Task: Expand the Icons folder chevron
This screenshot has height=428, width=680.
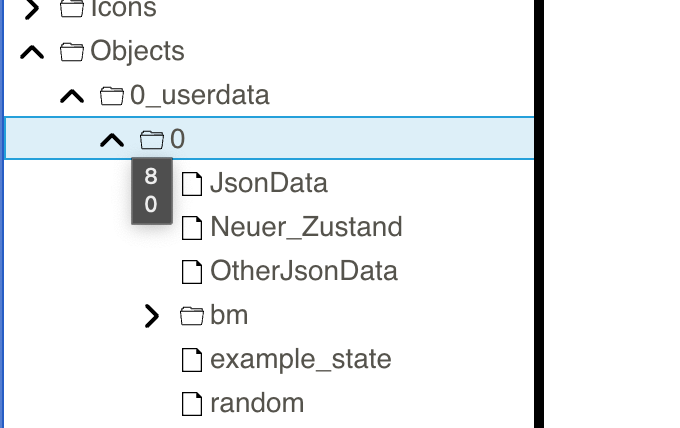Action: 32,9
